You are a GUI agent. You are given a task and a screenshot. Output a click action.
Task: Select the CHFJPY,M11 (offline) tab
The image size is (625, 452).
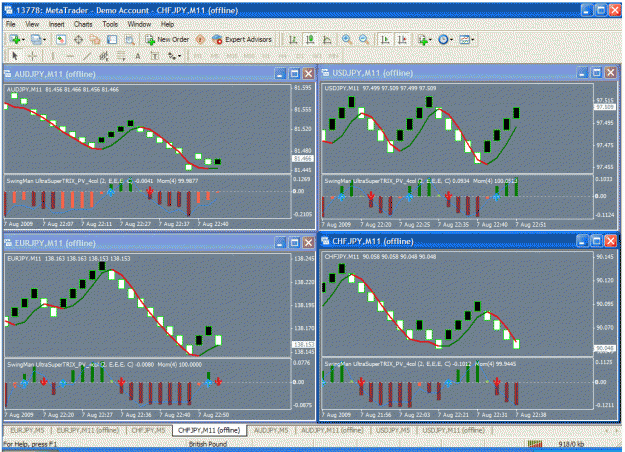(x=209, y=430)
